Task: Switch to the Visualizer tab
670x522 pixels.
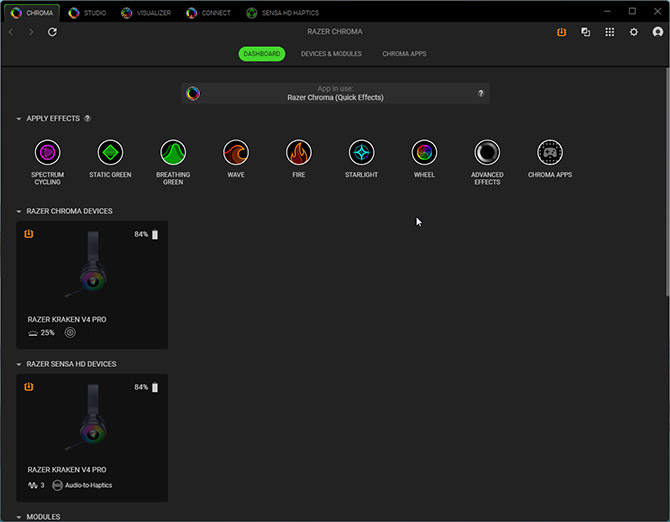Action: pyautogui.click(x=146, y=13)
